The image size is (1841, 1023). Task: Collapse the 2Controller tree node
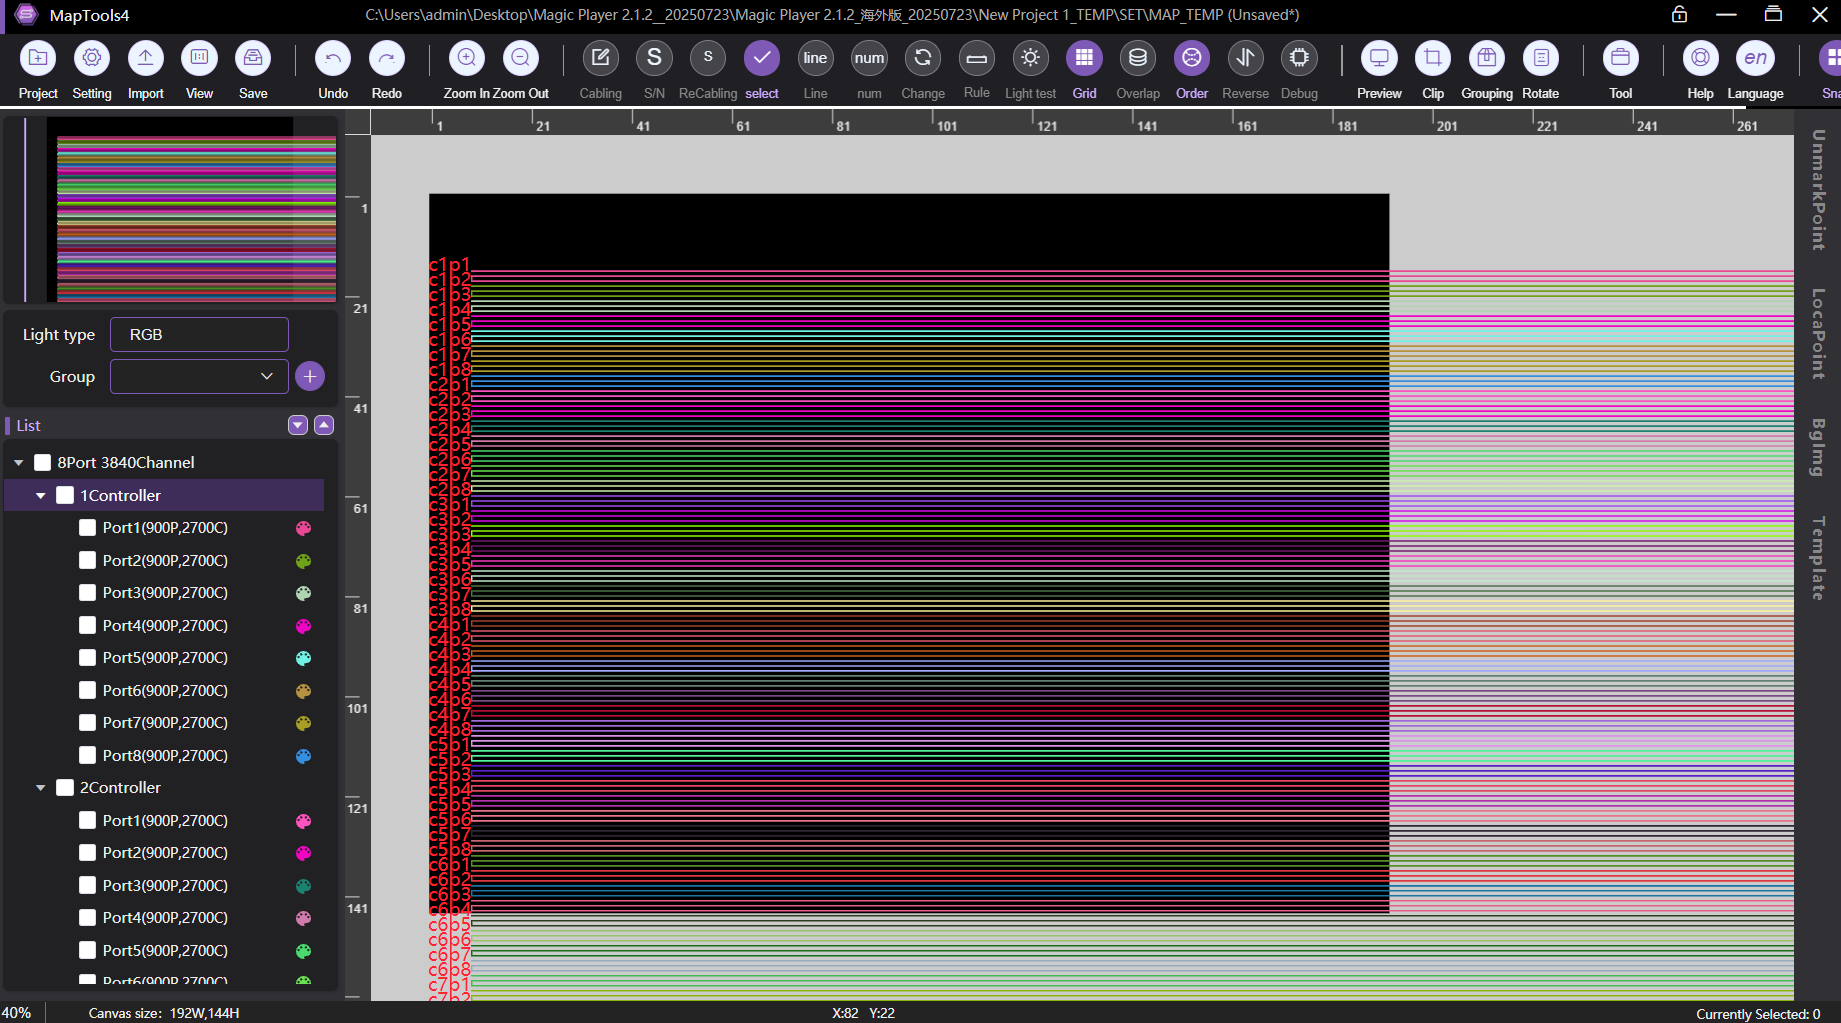(x=41, y=788)
